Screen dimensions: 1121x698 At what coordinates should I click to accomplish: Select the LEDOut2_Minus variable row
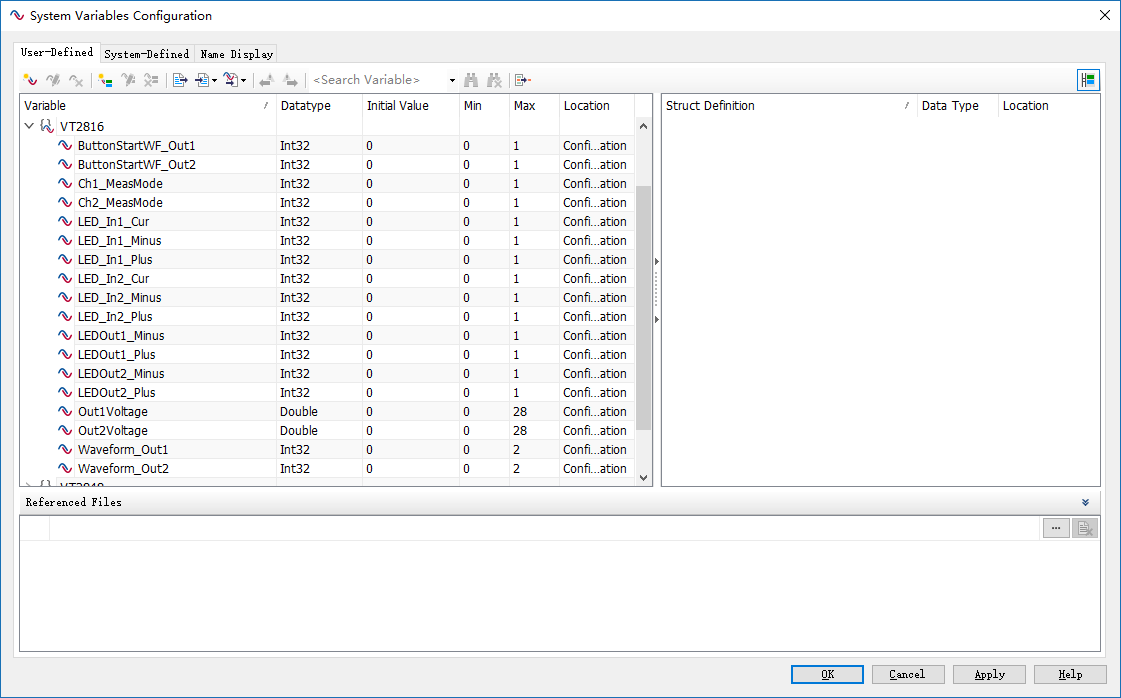[x=327, y=373]
